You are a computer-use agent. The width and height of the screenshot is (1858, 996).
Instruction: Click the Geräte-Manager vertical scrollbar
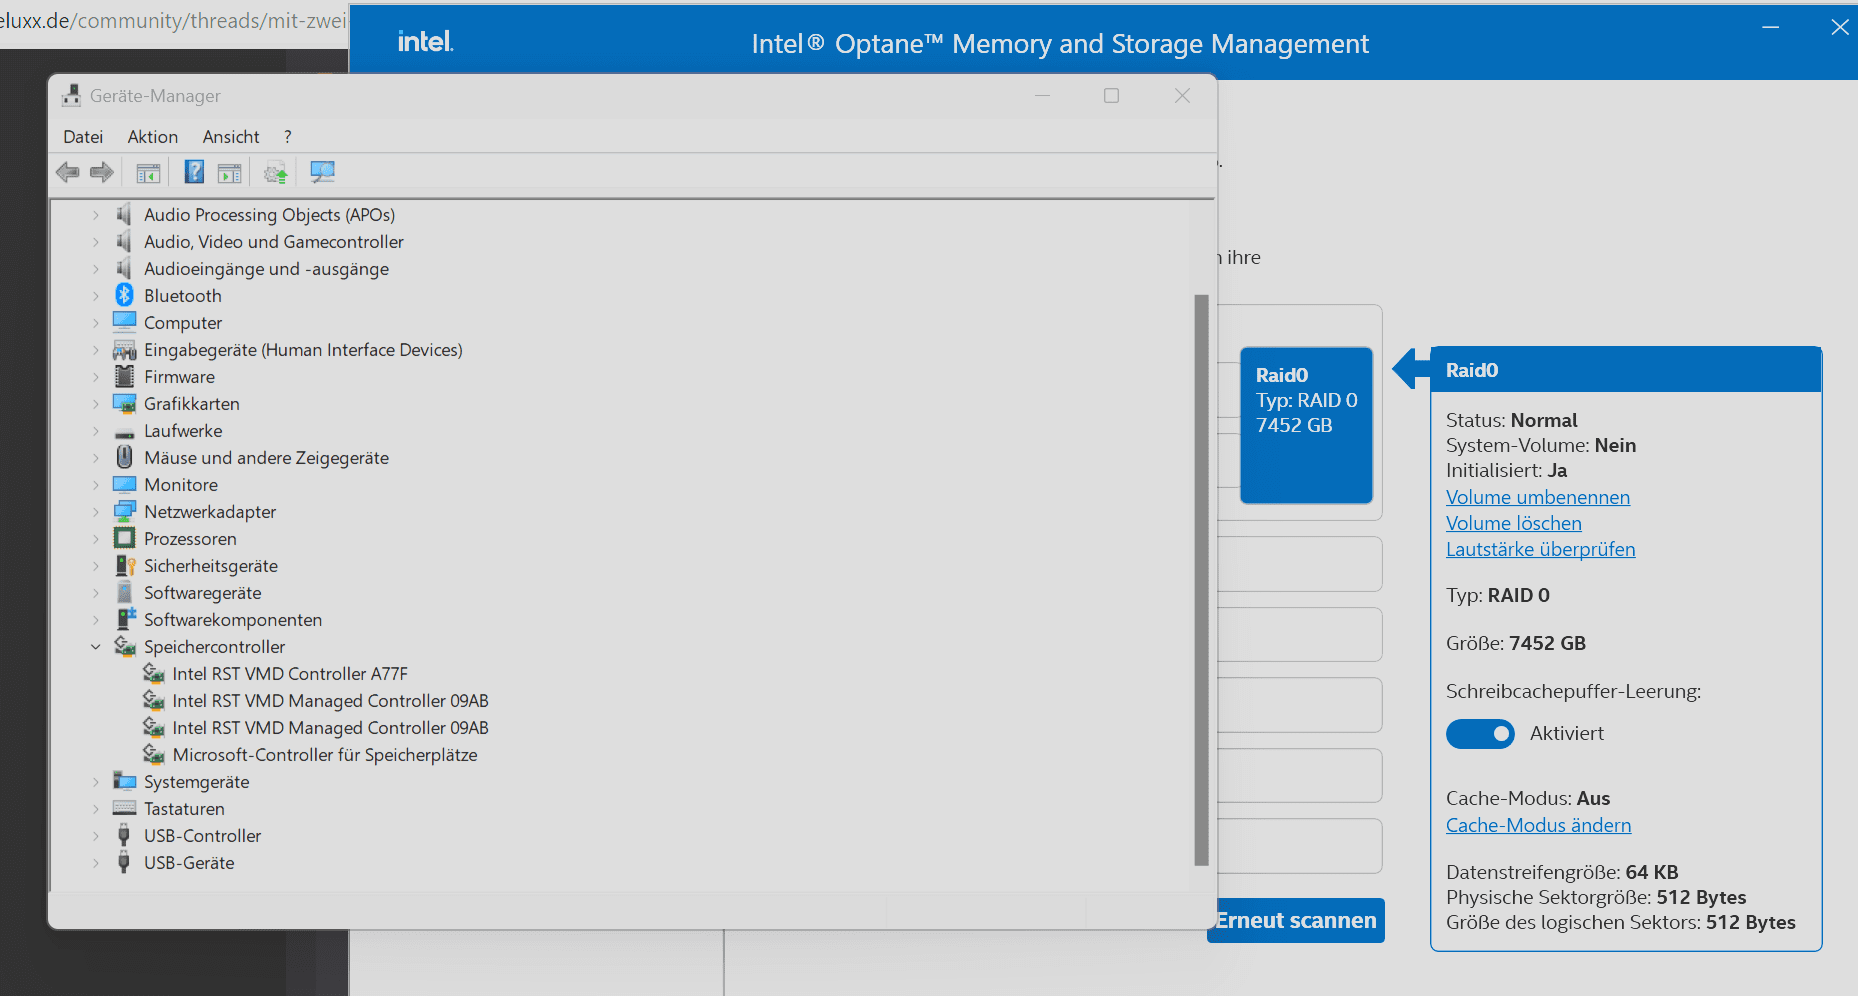pyautogui.click(x=1201, y=580)
